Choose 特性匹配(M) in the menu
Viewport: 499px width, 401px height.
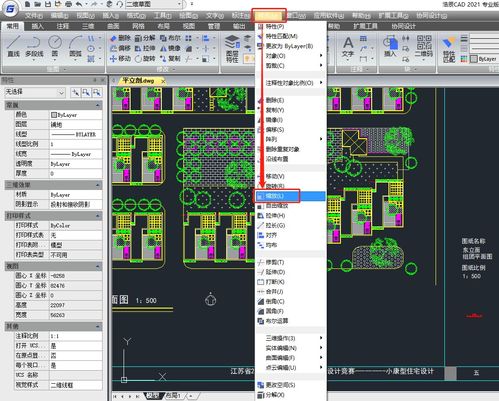point(291,36)
